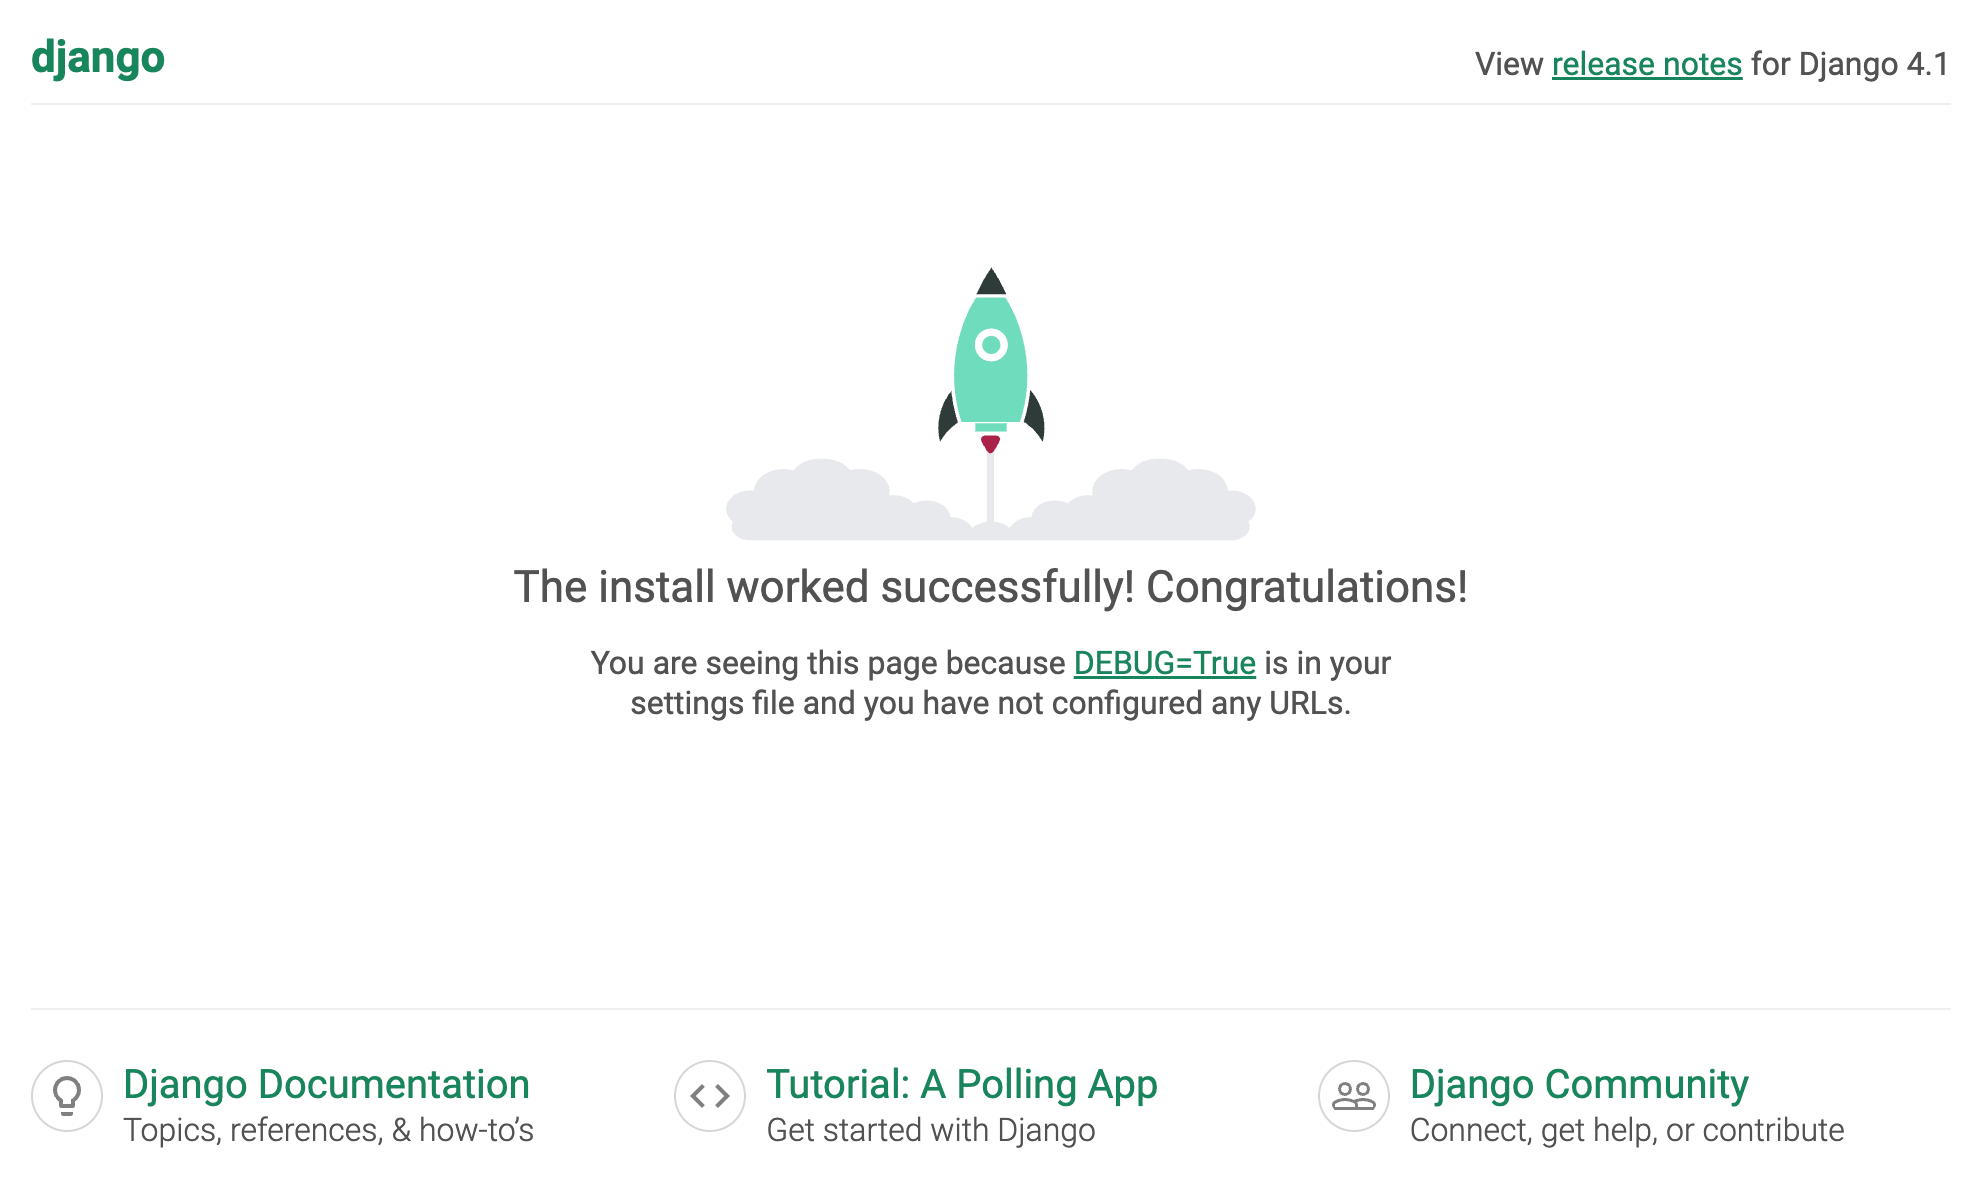Open Tutorial: A Polling App
This screenshot has height=1194, width=1980.
(x=961, y=1084)
